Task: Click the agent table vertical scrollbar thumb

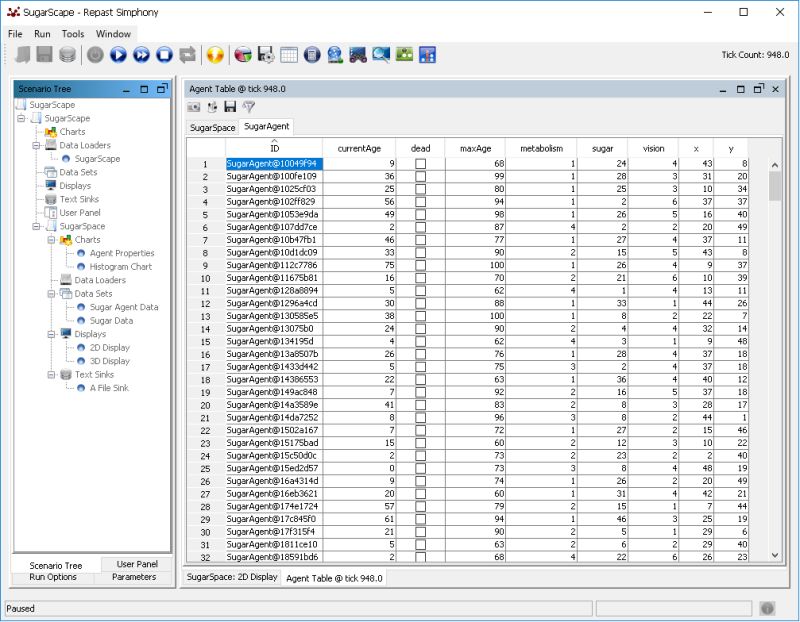Action: pyautogui.click(x=774, y=186)
